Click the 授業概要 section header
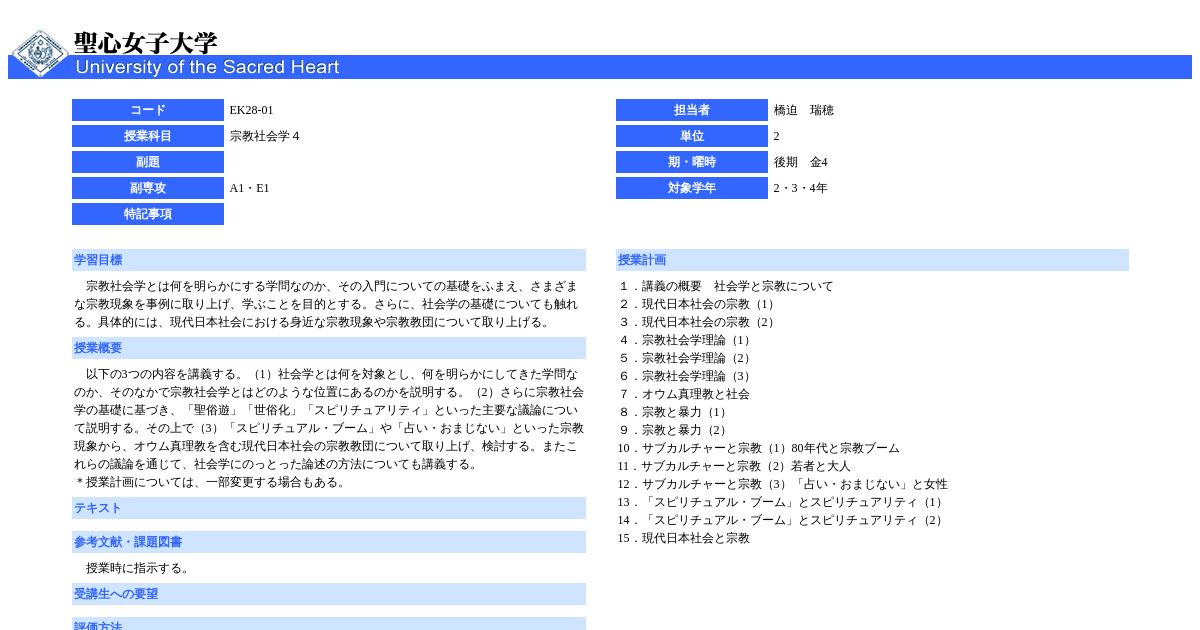Image resolution: width=1200 pixels, height=630 pixels. pyautogui.click(x=329, y=348)
